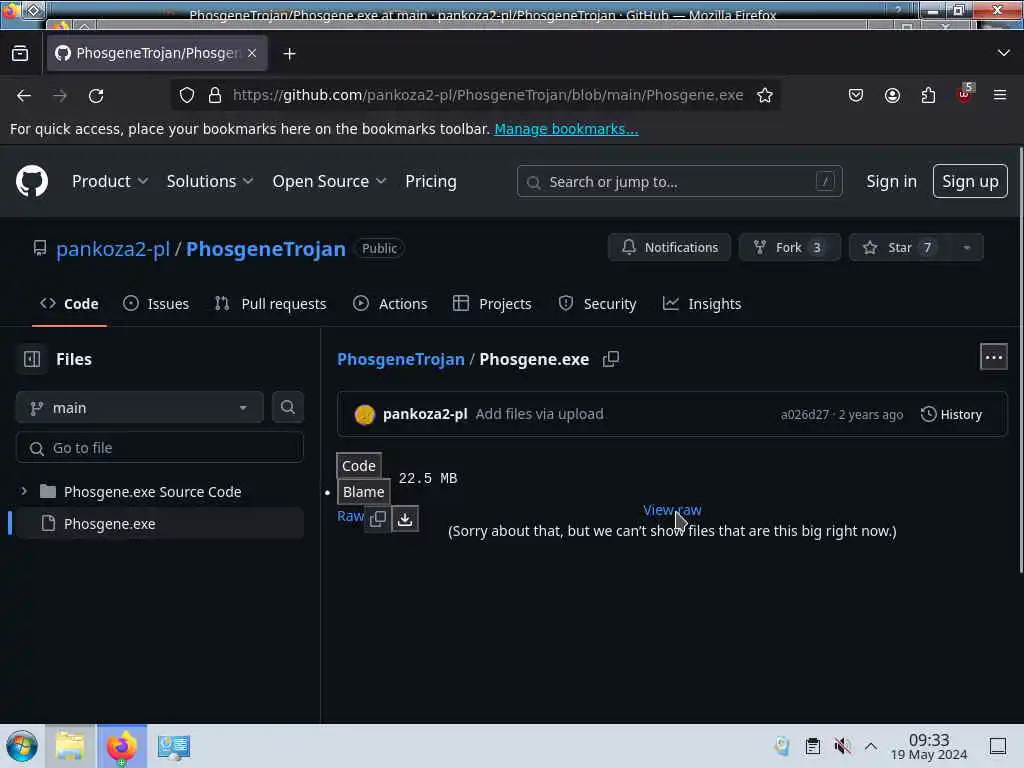Switch to the Code tab
Image resolution: width=1024 pixels, height=768 pixels.
tap(69, 304)
